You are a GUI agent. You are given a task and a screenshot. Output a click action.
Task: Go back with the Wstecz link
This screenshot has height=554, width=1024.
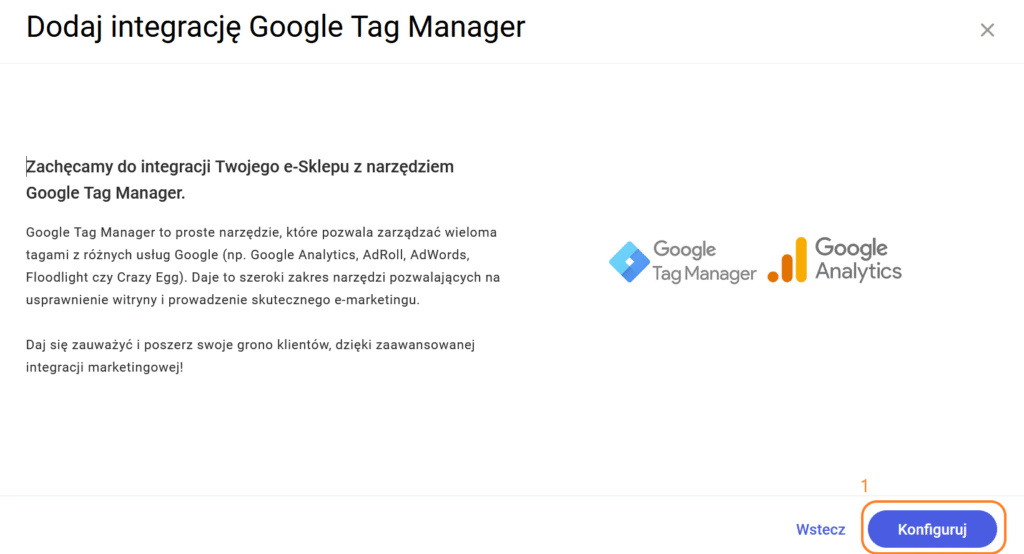pyautogui.click(x=820, y=530)
